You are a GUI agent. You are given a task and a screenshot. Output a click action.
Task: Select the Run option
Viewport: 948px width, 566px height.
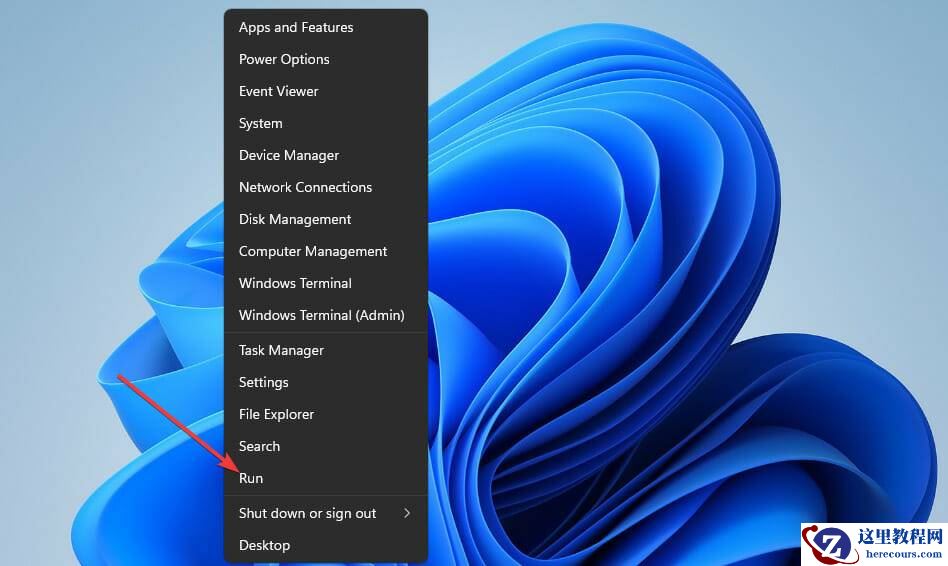pos(326,479)
